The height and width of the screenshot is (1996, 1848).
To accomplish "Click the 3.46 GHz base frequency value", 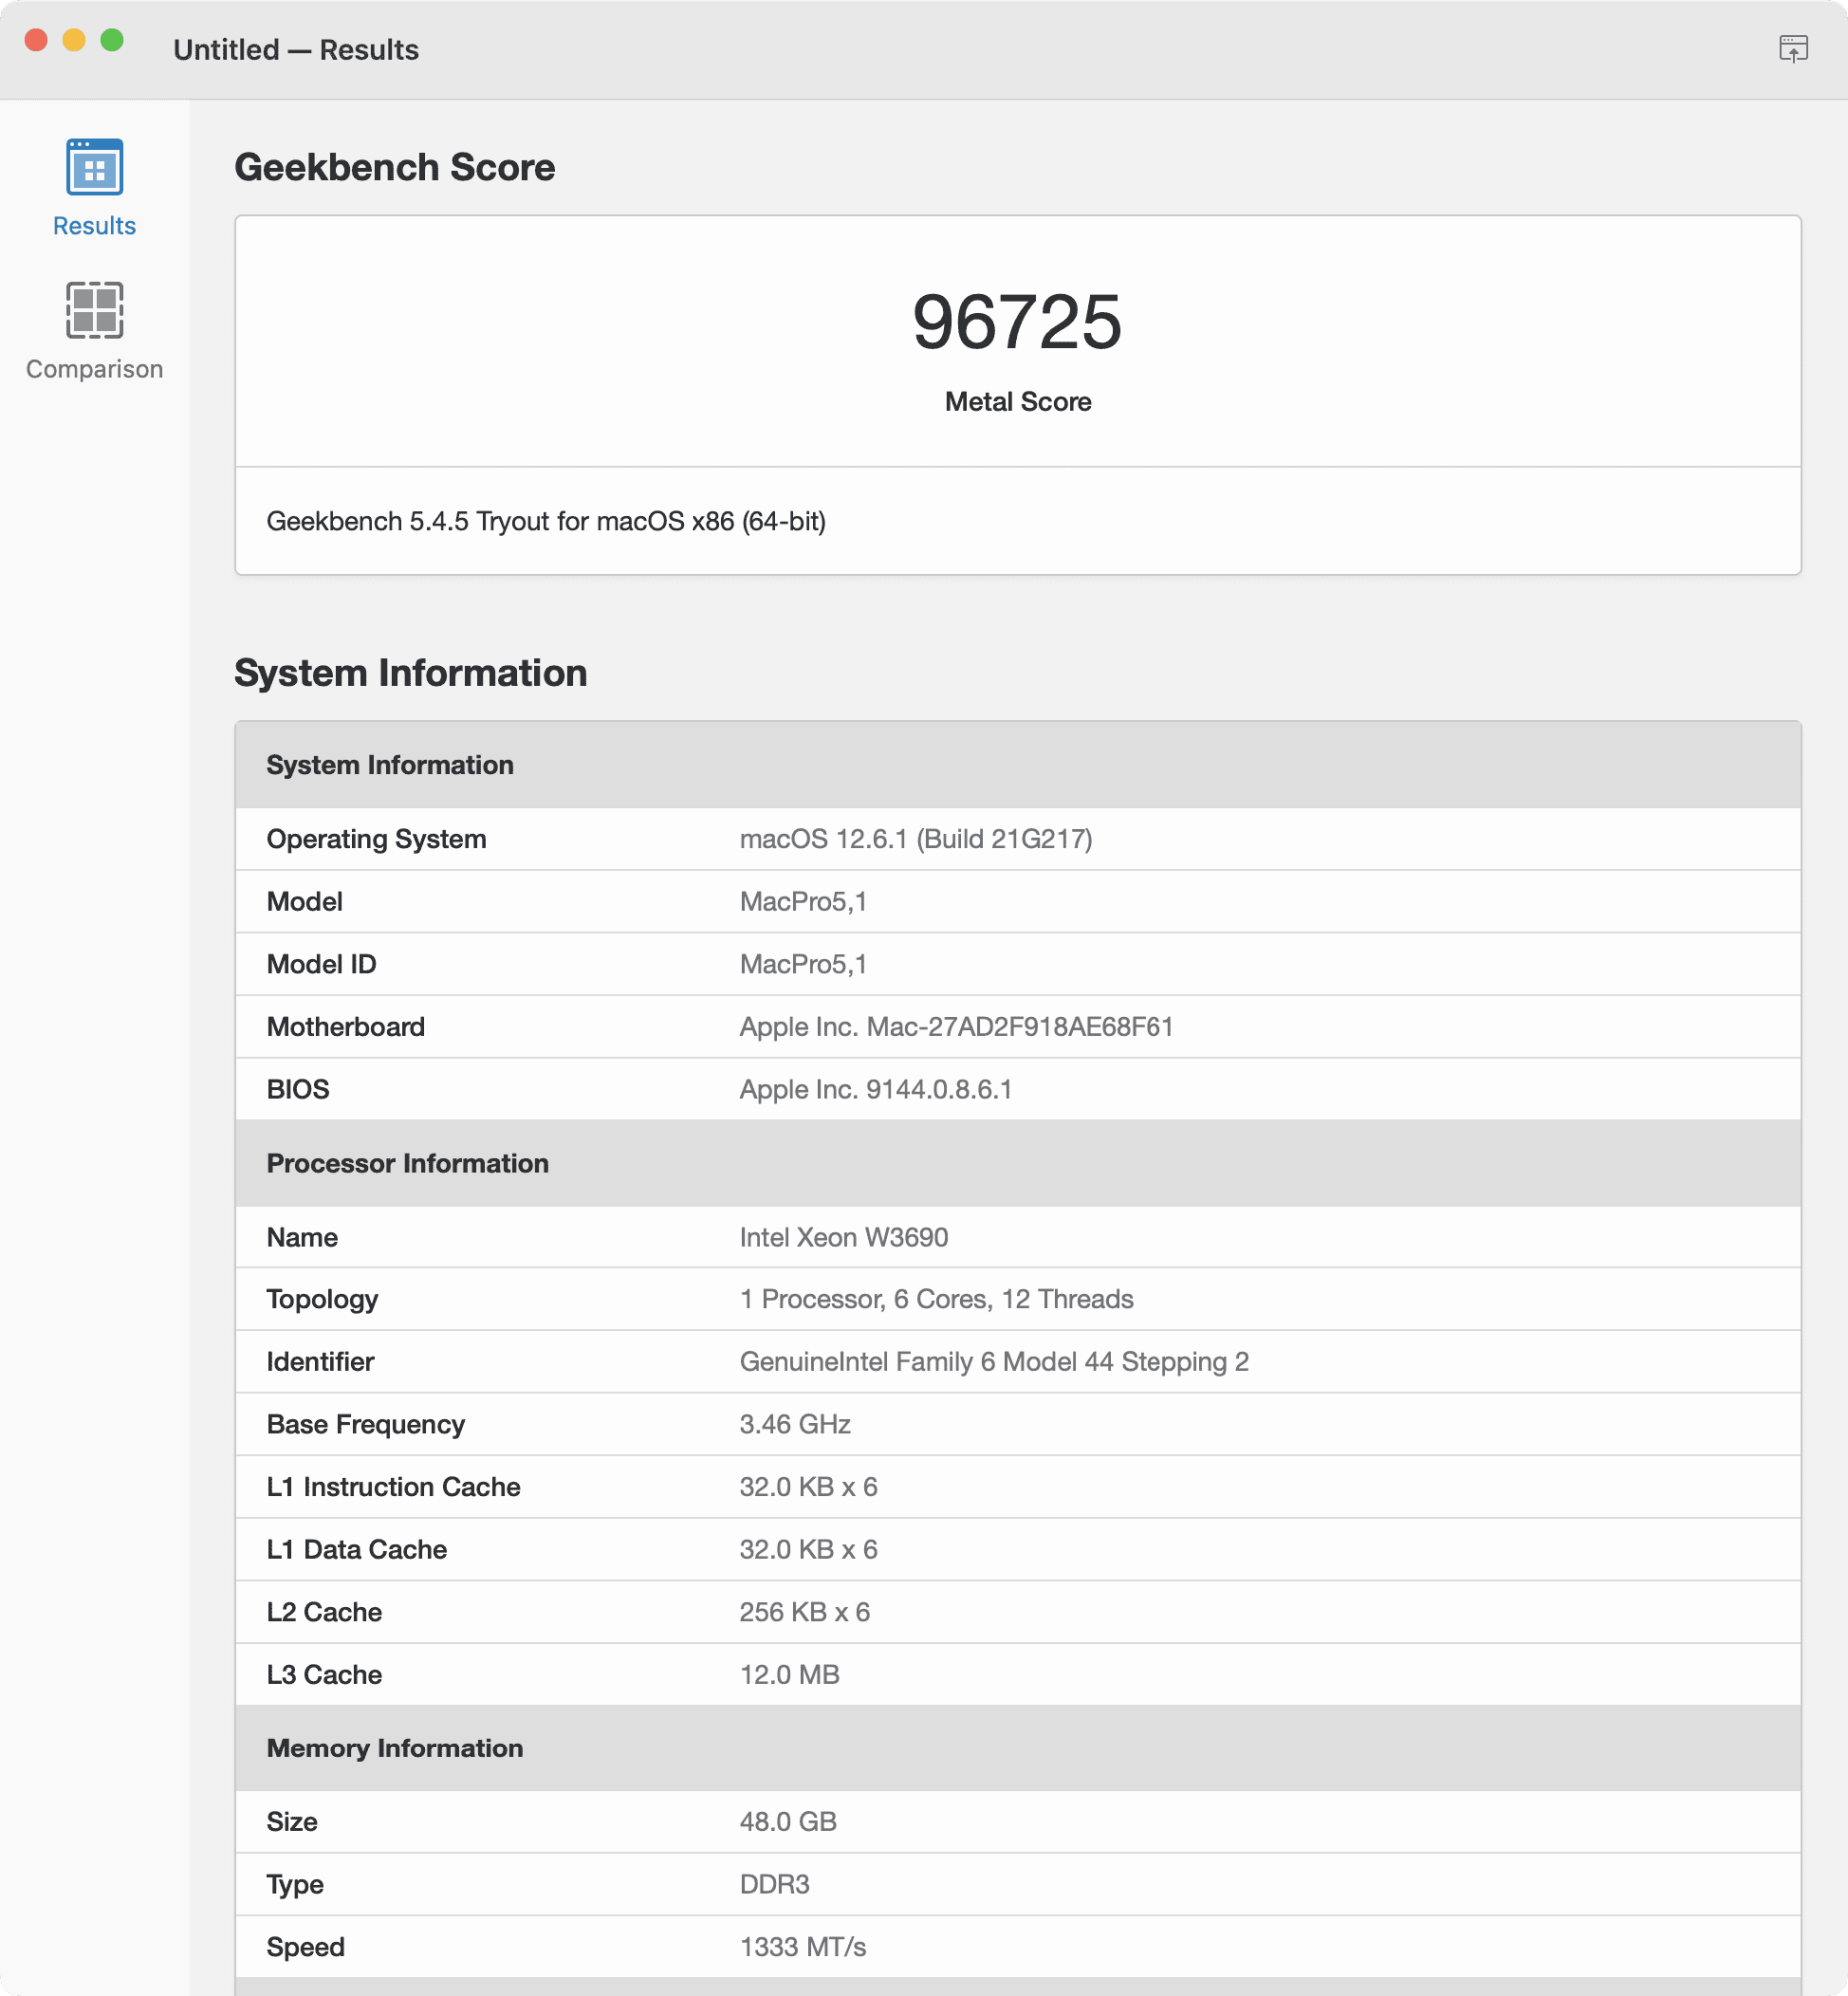I will pos(795,1424).
